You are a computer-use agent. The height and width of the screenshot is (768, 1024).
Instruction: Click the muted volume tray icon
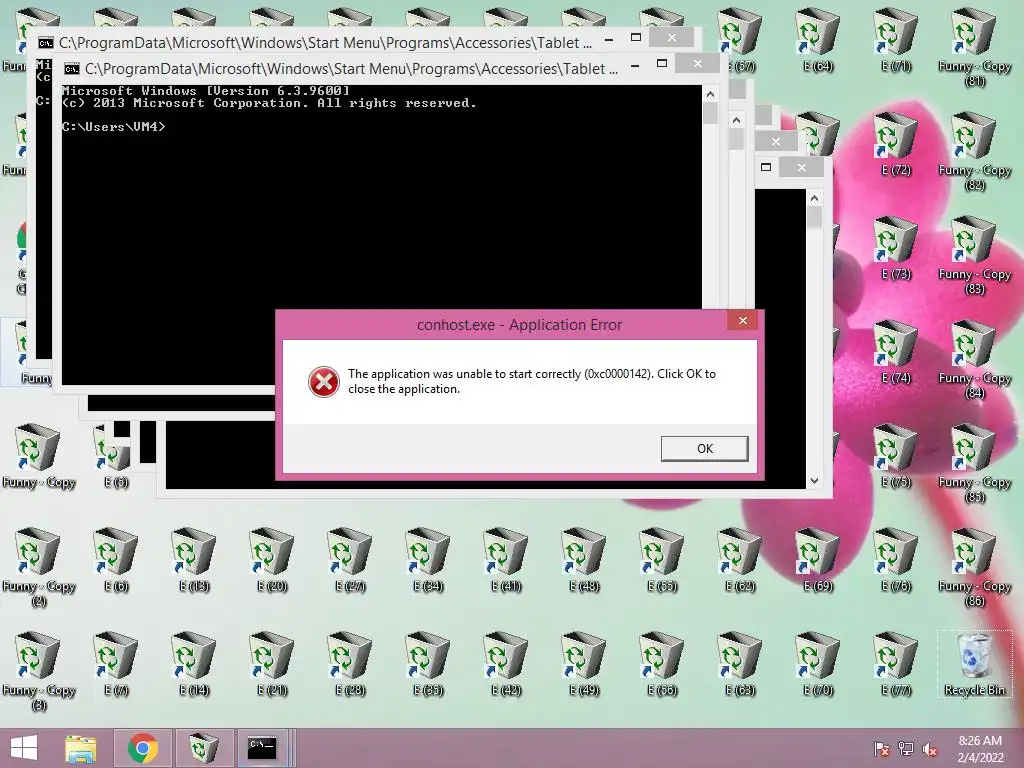pyautogui.click(x=930, y=749)
